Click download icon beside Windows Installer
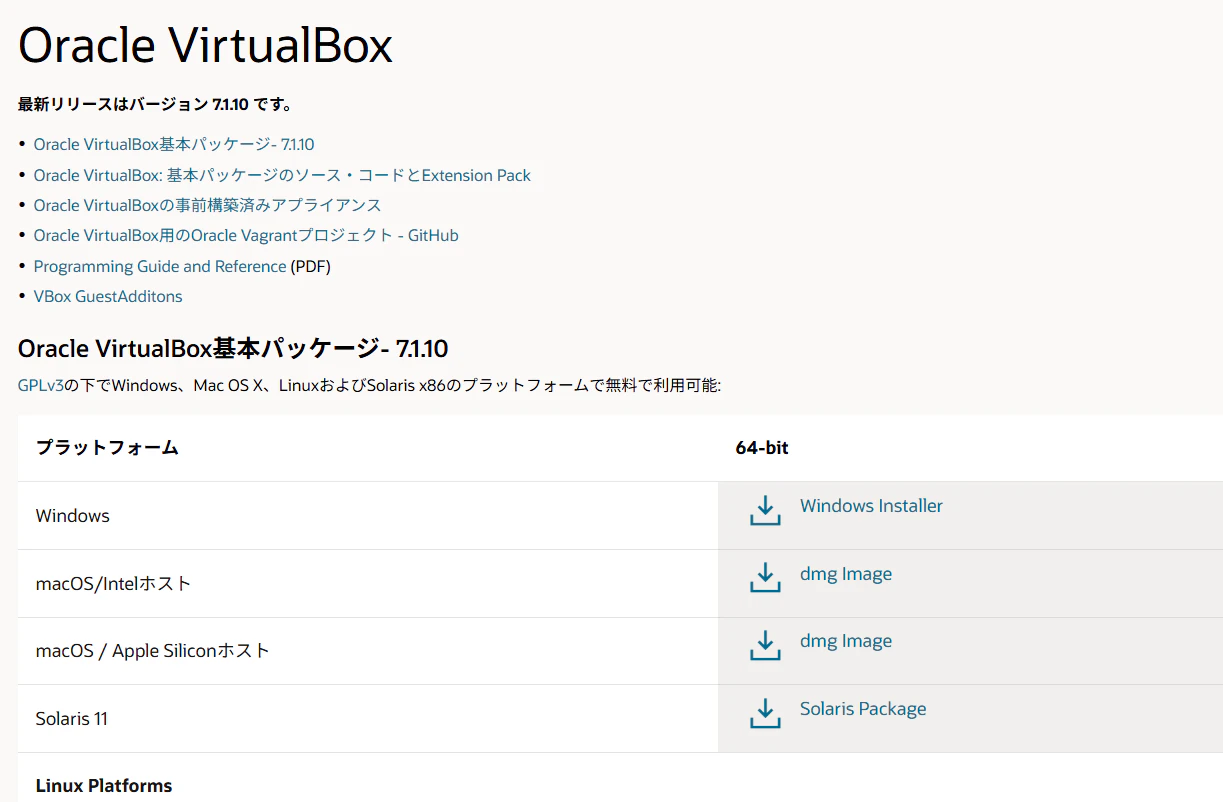 (x=765, y=510)
